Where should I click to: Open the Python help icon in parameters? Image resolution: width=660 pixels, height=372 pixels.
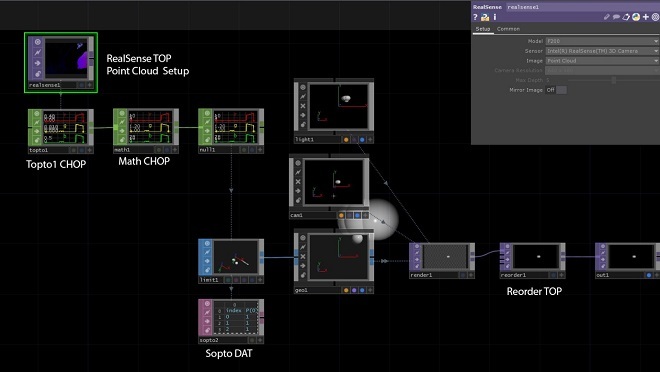point(485,17)
